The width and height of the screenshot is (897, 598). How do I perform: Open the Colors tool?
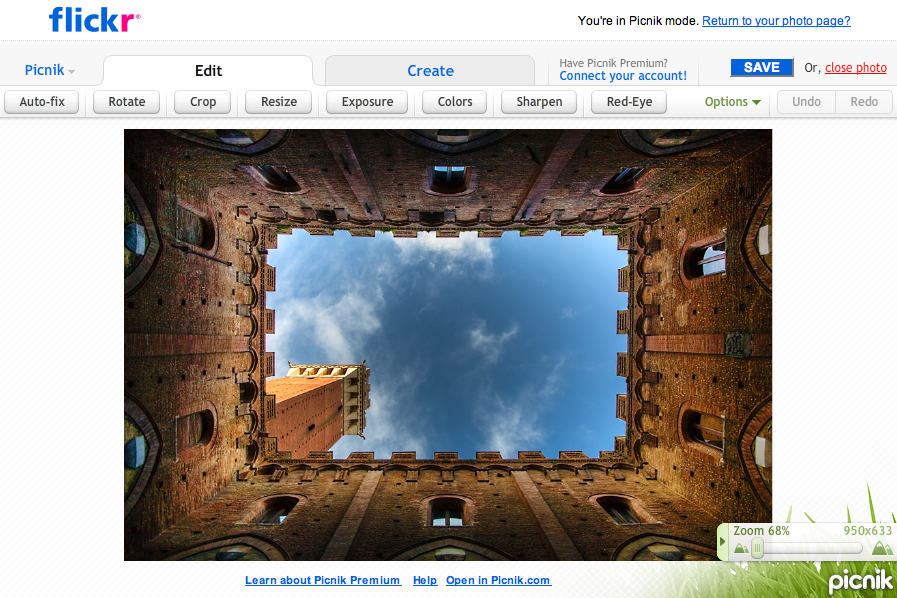pos(454,101)
